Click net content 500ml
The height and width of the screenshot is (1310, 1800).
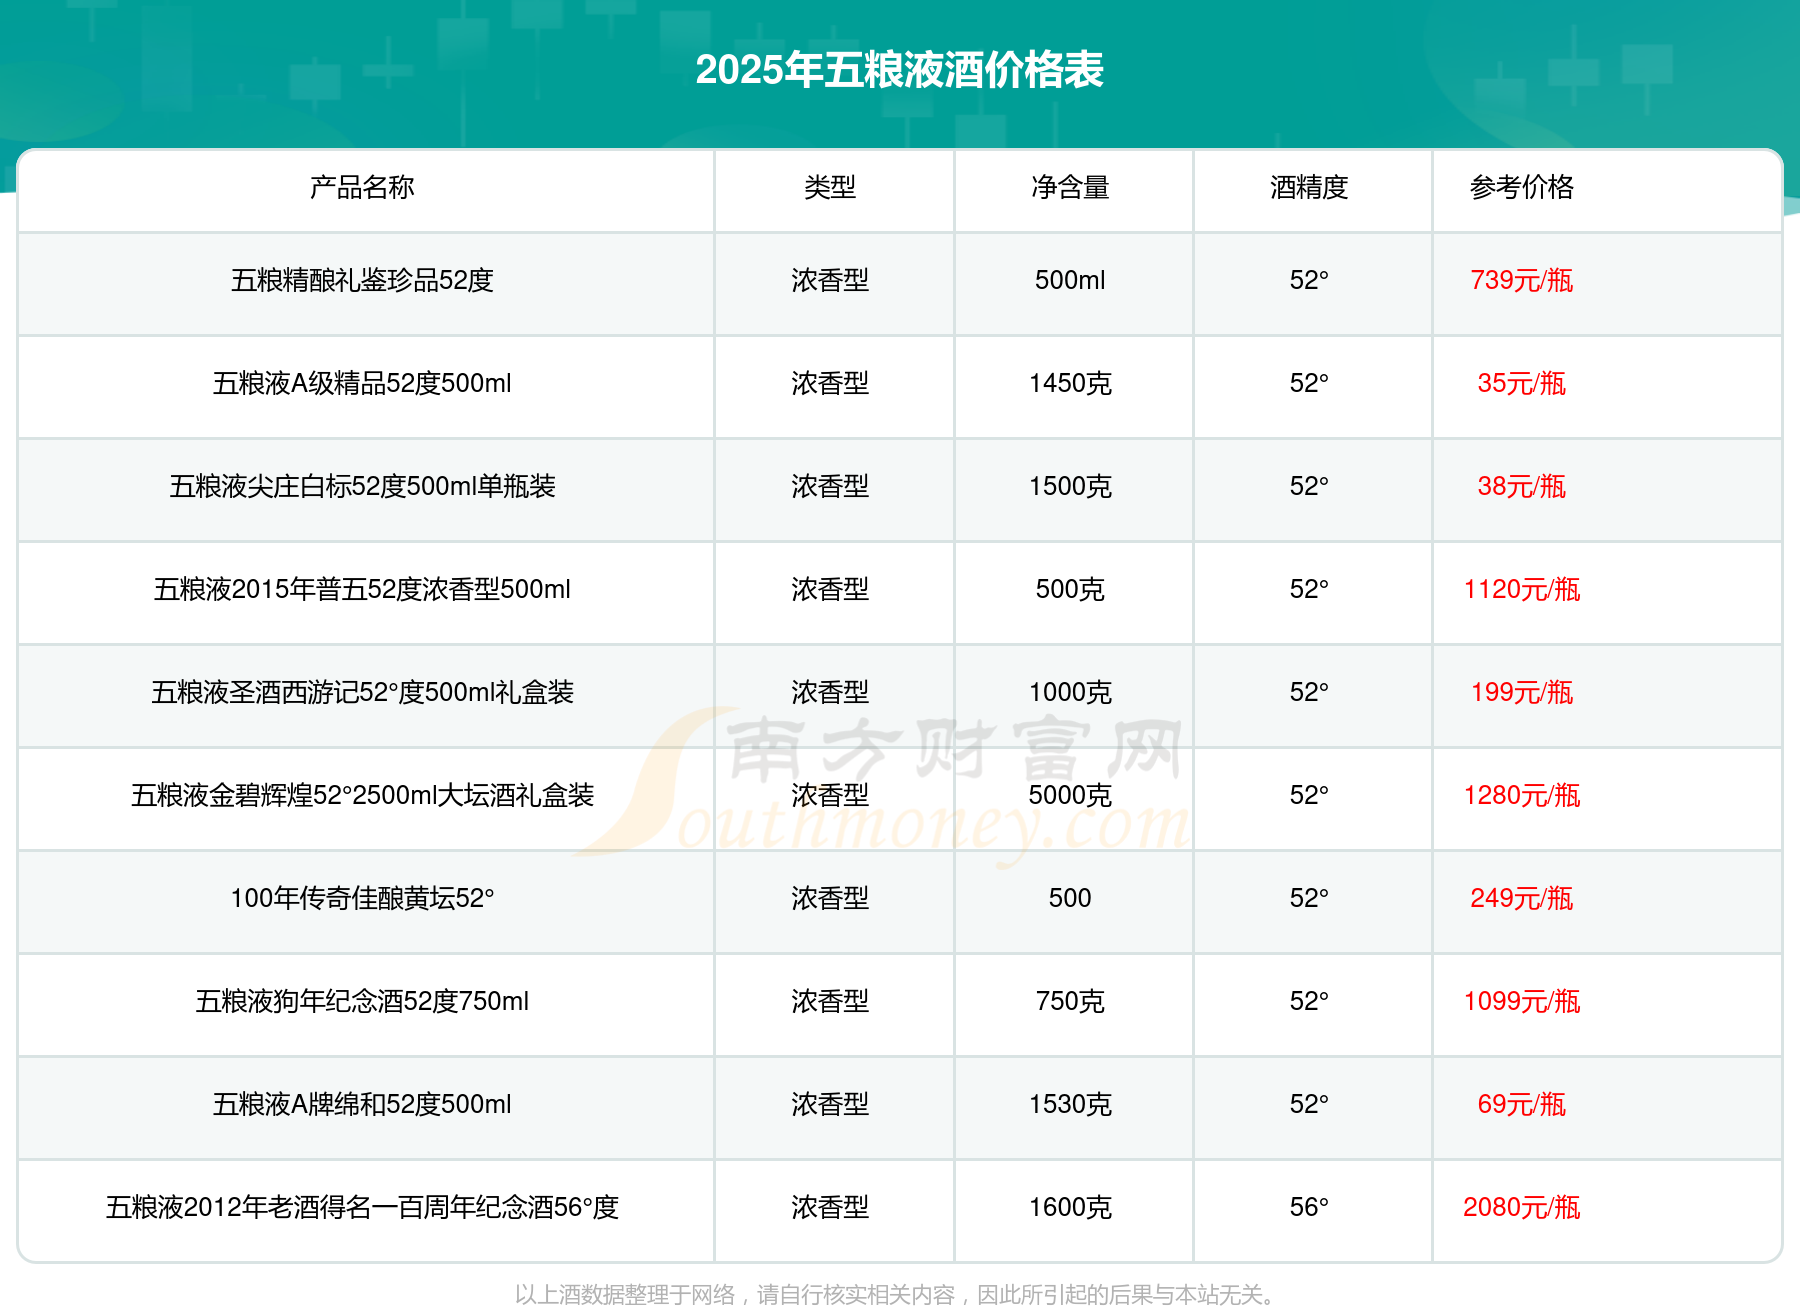pos(1070,280)
